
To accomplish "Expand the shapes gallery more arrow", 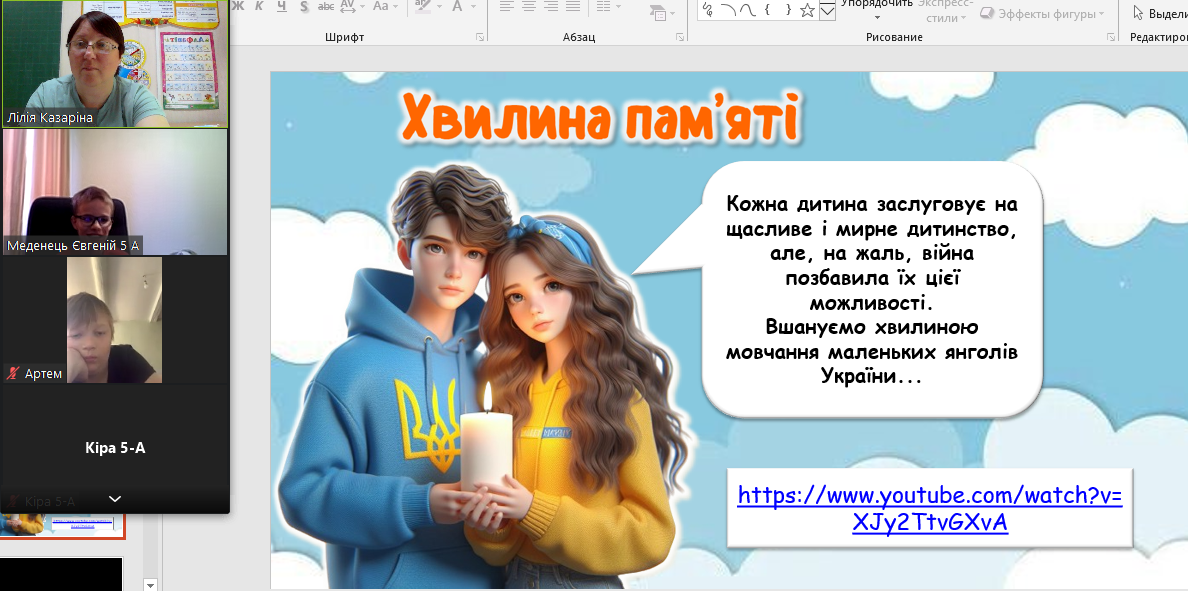I will 828,10.
